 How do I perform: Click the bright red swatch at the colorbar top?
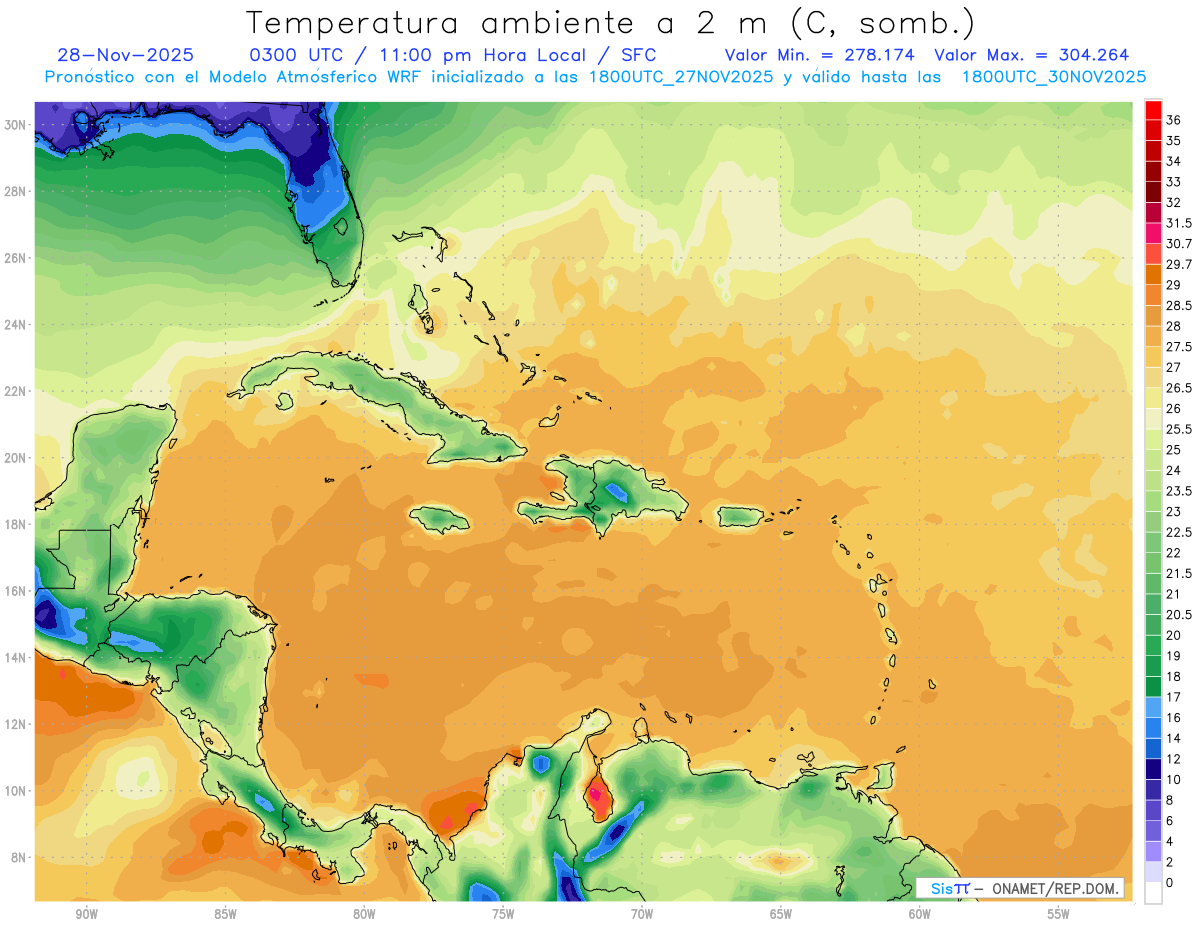coord(1153,109)
